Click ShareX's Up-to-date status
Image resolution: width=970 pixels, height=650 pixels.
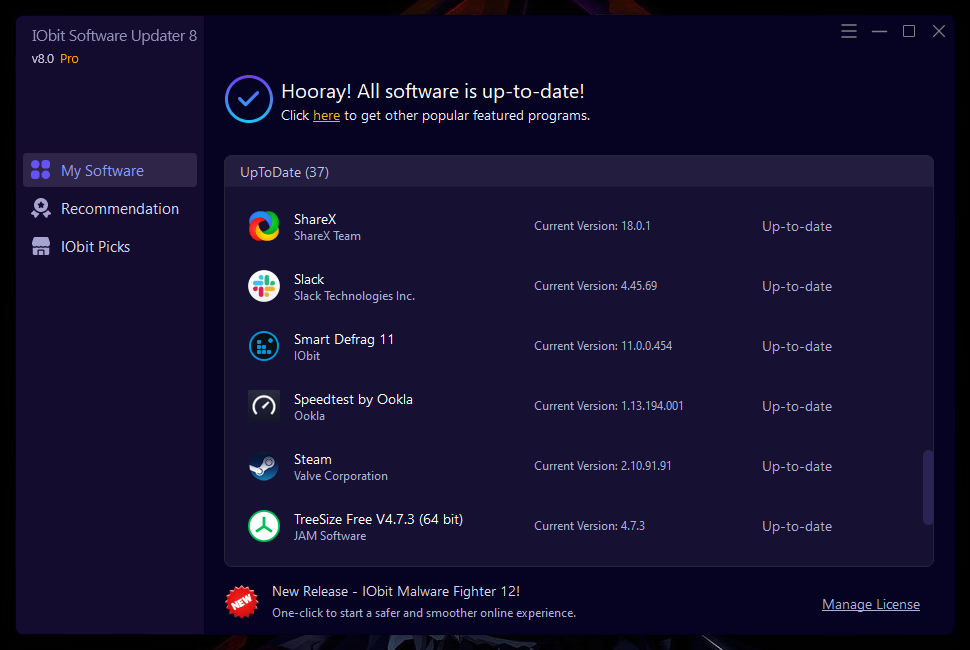(797, 226)
